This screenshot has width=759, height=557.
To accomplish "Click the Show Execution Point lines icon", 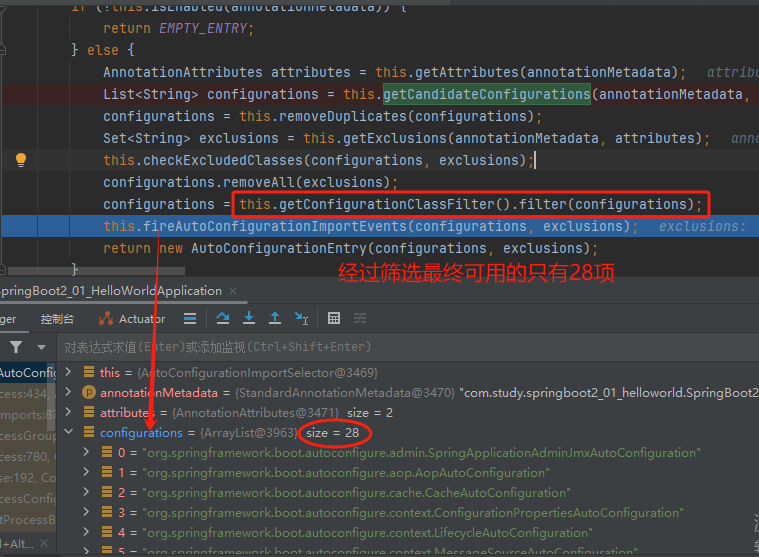I will tap(190, 318).
